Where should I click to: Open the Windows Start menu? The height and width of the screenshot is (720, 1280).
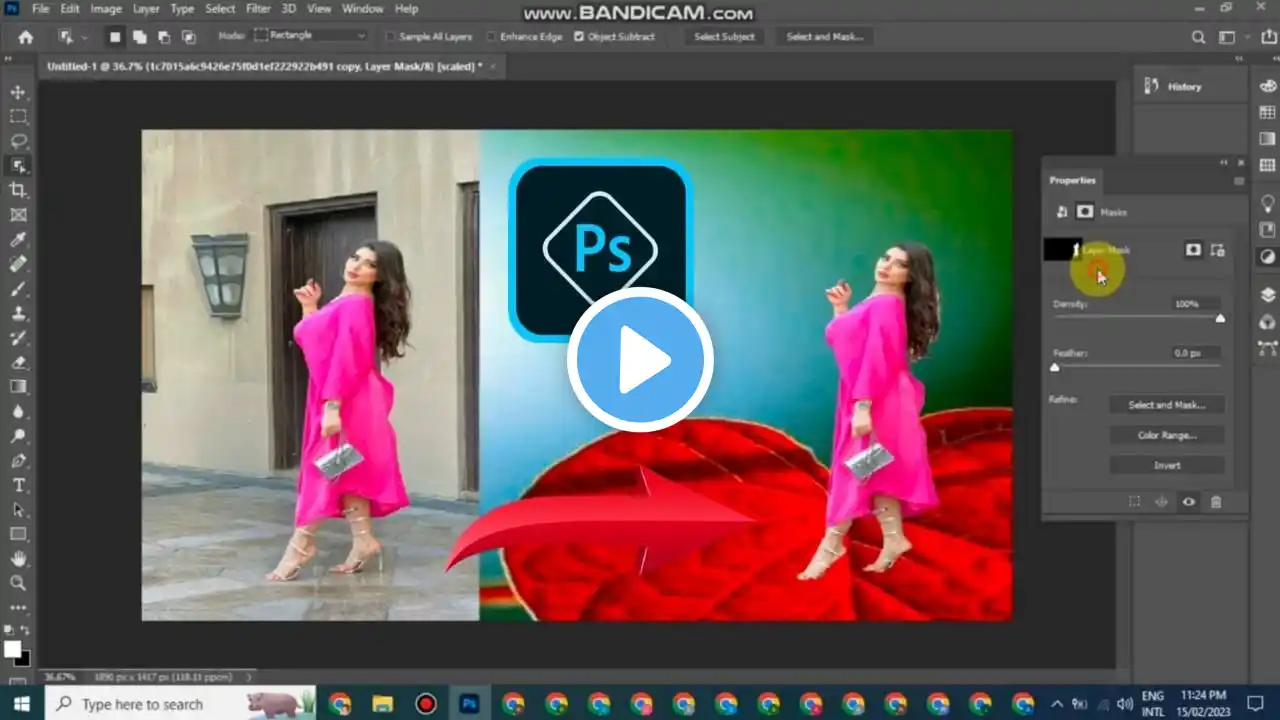click(x=22, y=703)
